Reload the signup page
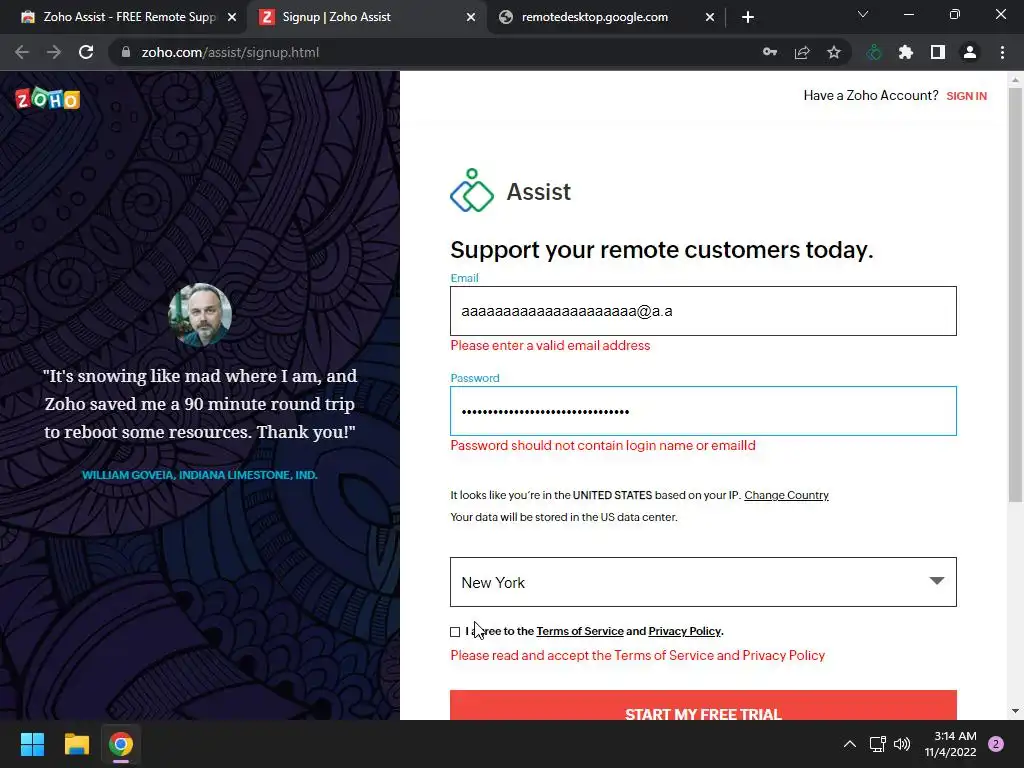This screenshot has height=768, width=1024. point(86,52)
